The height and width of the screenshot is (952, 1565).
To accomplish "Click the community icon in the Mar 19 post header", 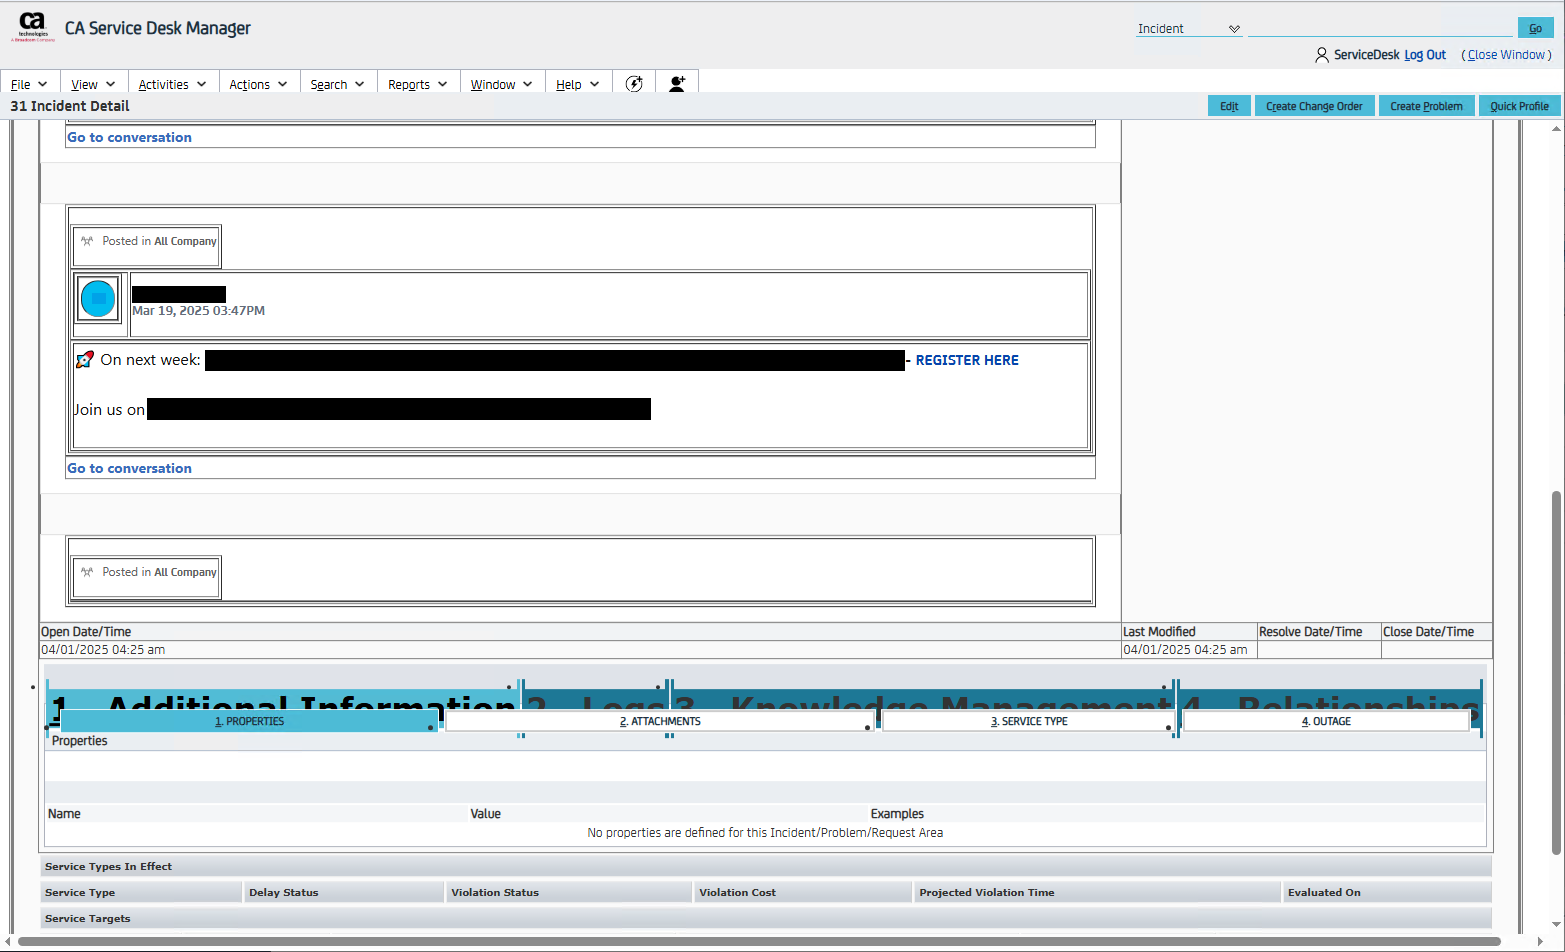I will pyautogui.click(x=87, y=241).
